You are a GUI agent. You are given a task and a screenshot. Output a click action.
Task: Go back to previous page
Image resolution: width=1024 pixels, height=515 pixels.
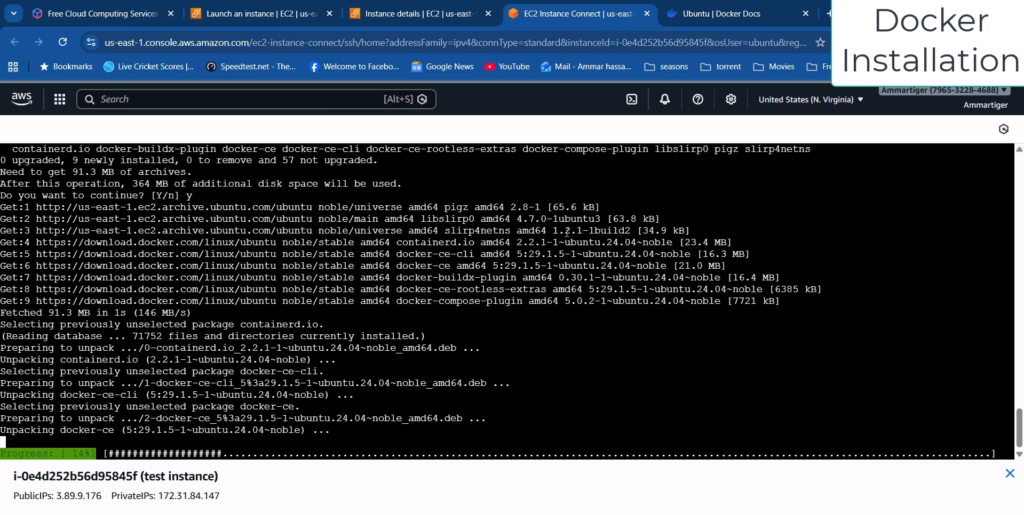click(x=14, y=42)
